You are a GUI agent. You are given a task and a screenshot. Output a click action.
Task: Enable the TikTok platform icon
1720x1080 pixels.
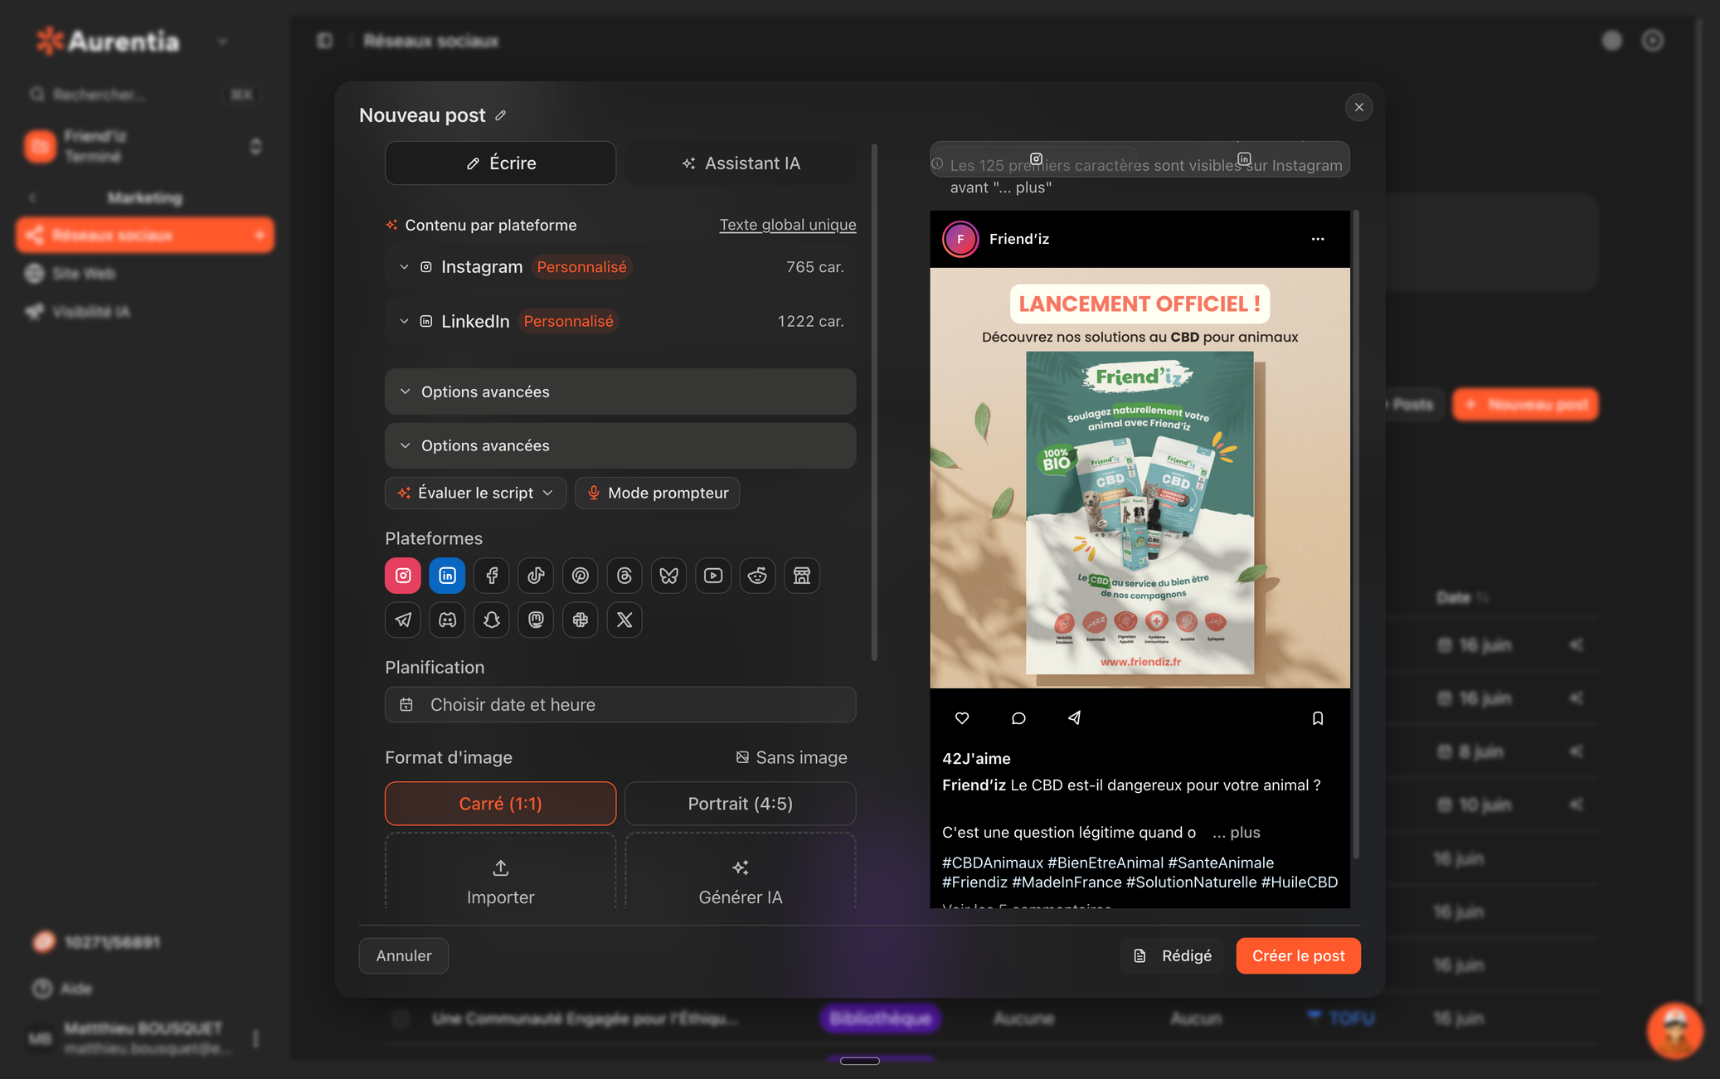(536, 576)
